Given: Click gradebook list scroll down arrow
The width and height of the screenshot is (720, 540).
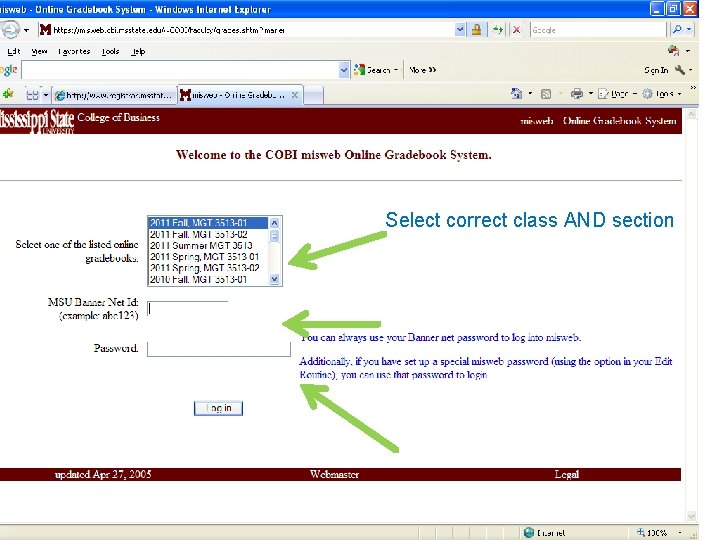Looking at the screenshot, I should 274,279.
